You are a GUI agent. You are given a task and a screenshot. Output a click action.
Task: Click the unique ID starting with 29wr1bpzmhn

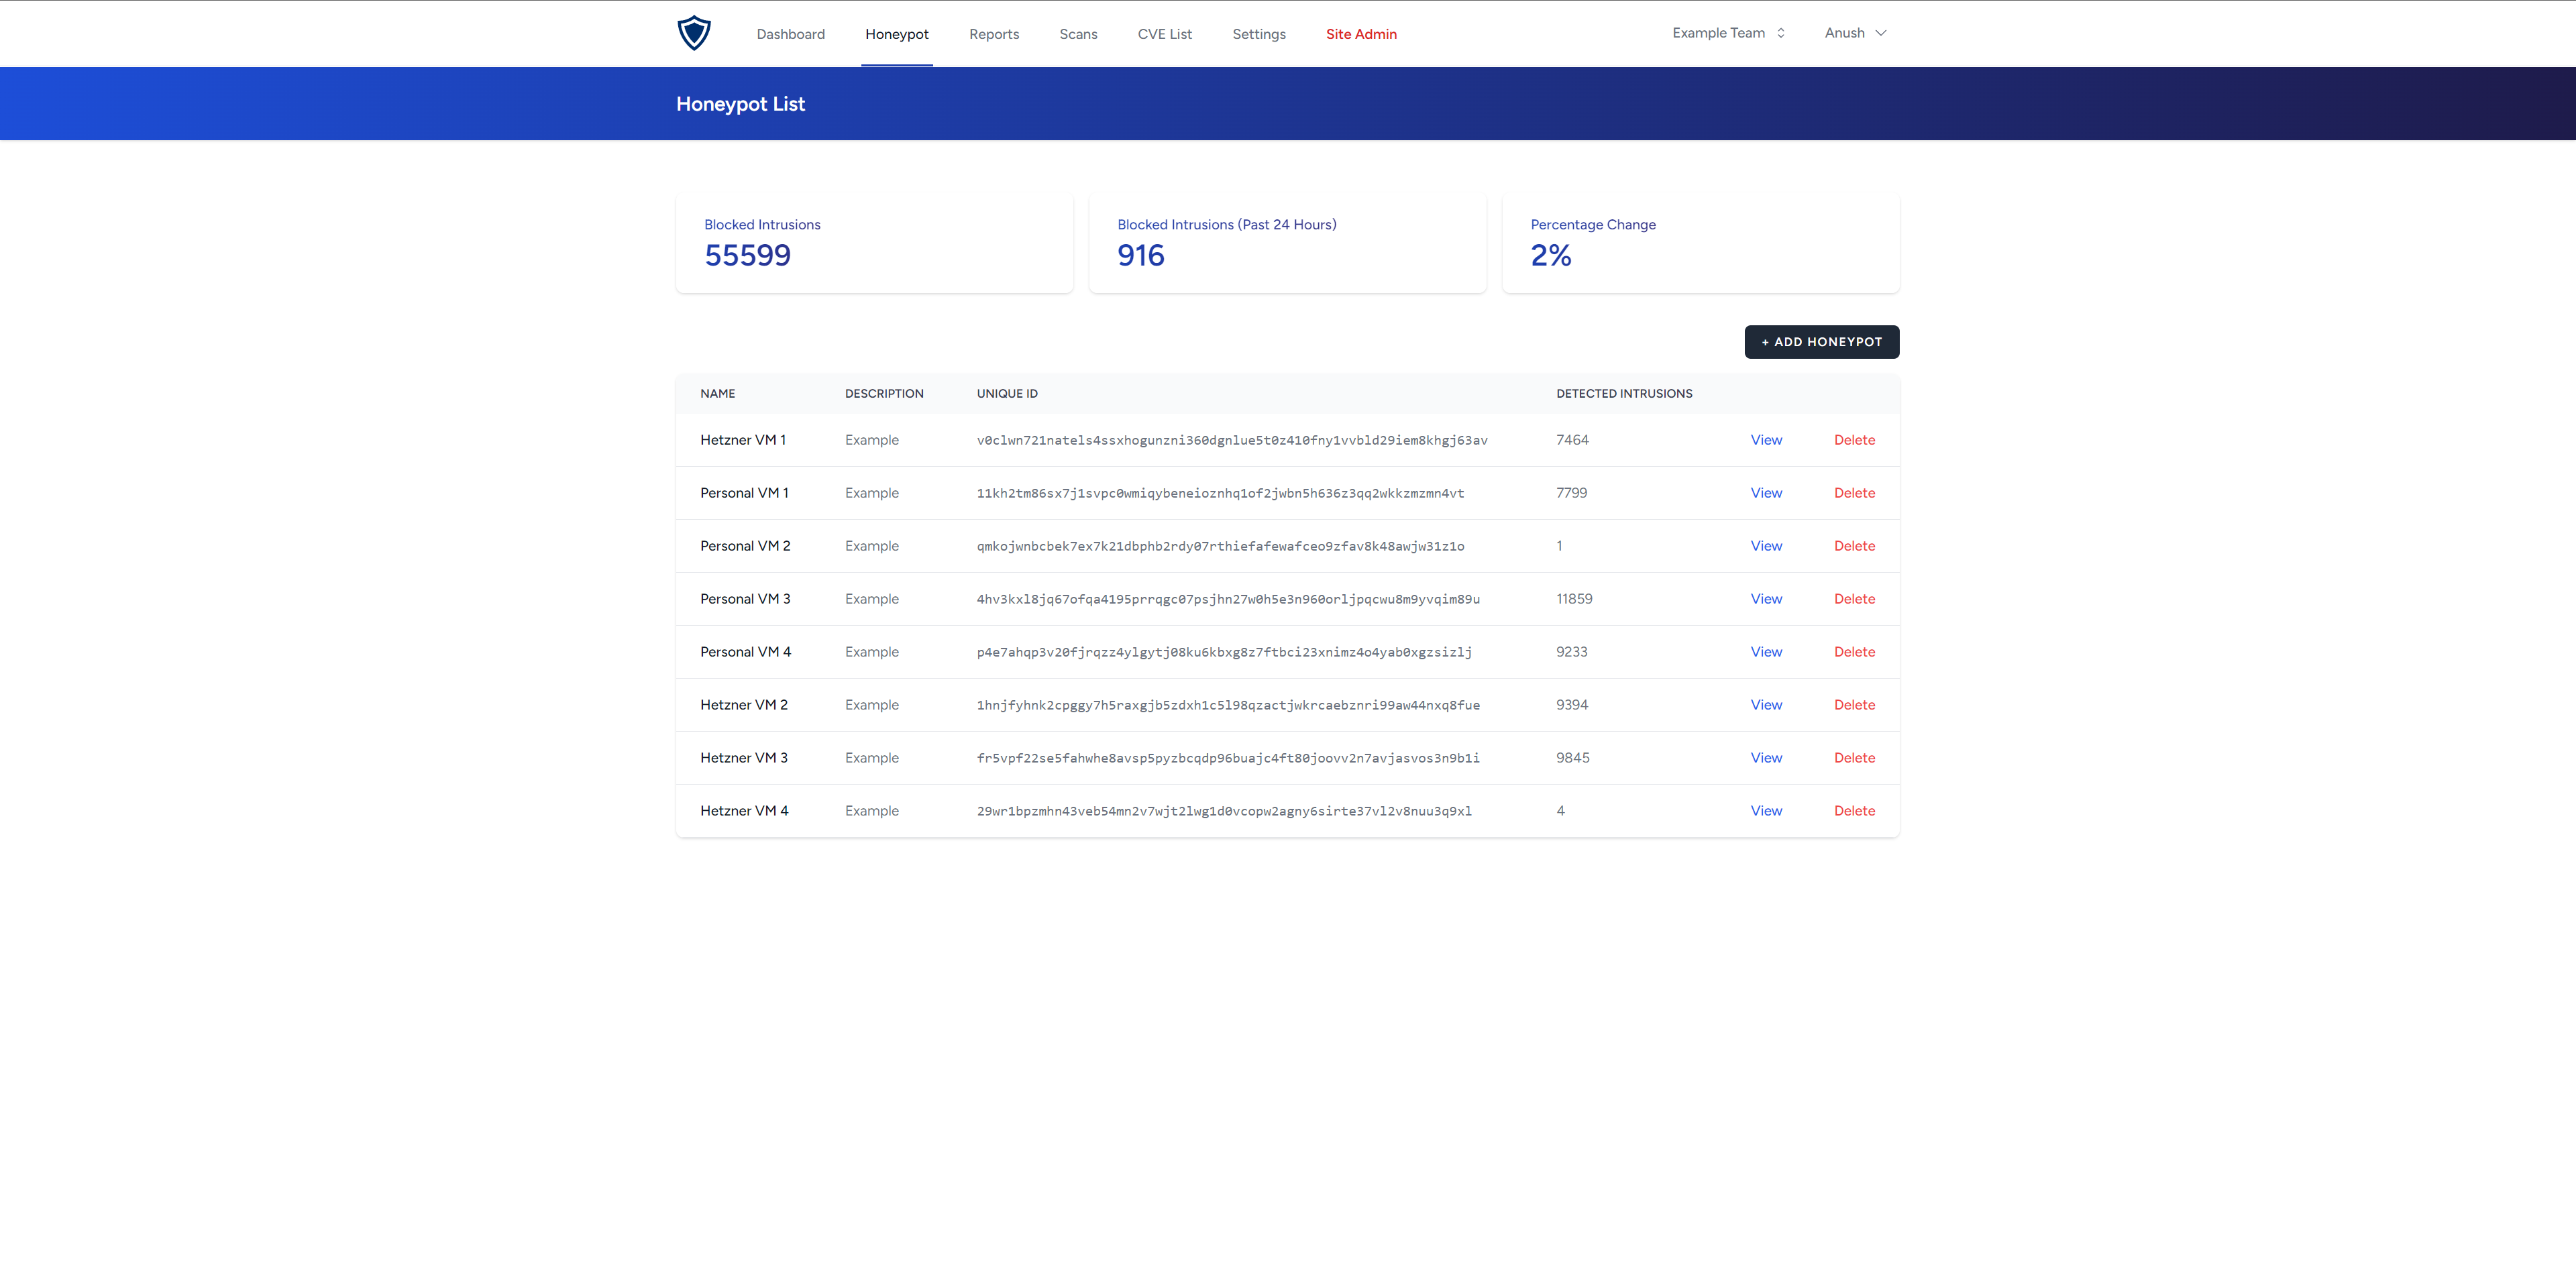[x=1224, y=812]
